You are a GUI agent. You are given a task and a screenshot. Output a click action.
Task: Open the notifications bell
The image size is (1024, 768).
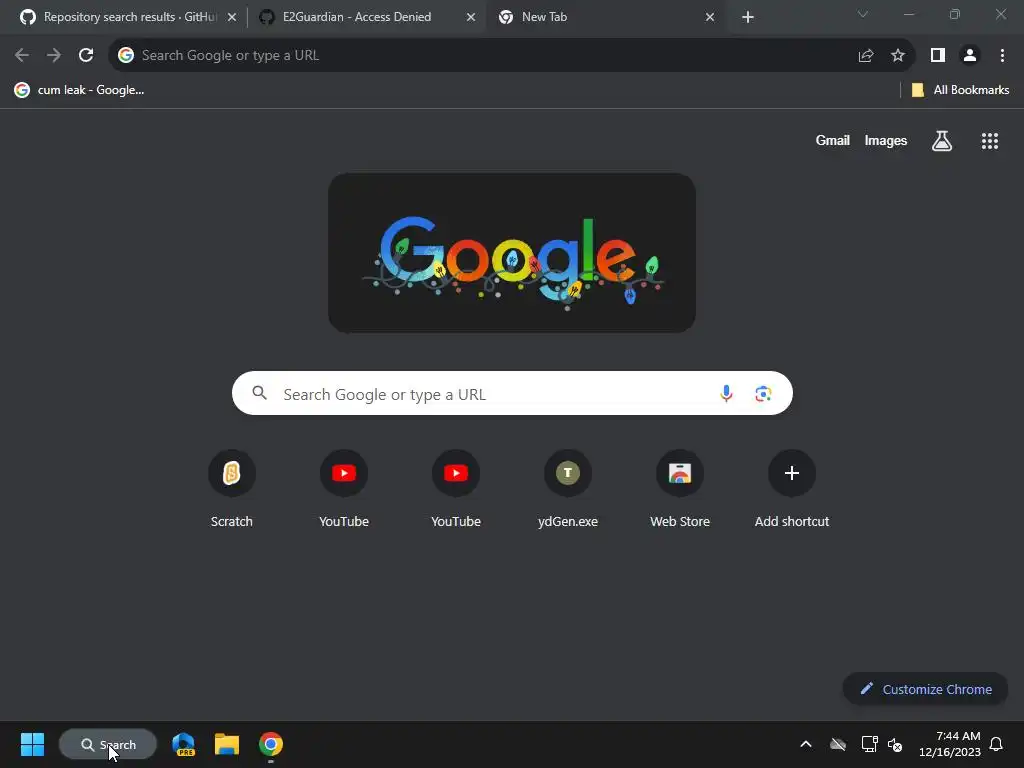[x=996, y=744]
